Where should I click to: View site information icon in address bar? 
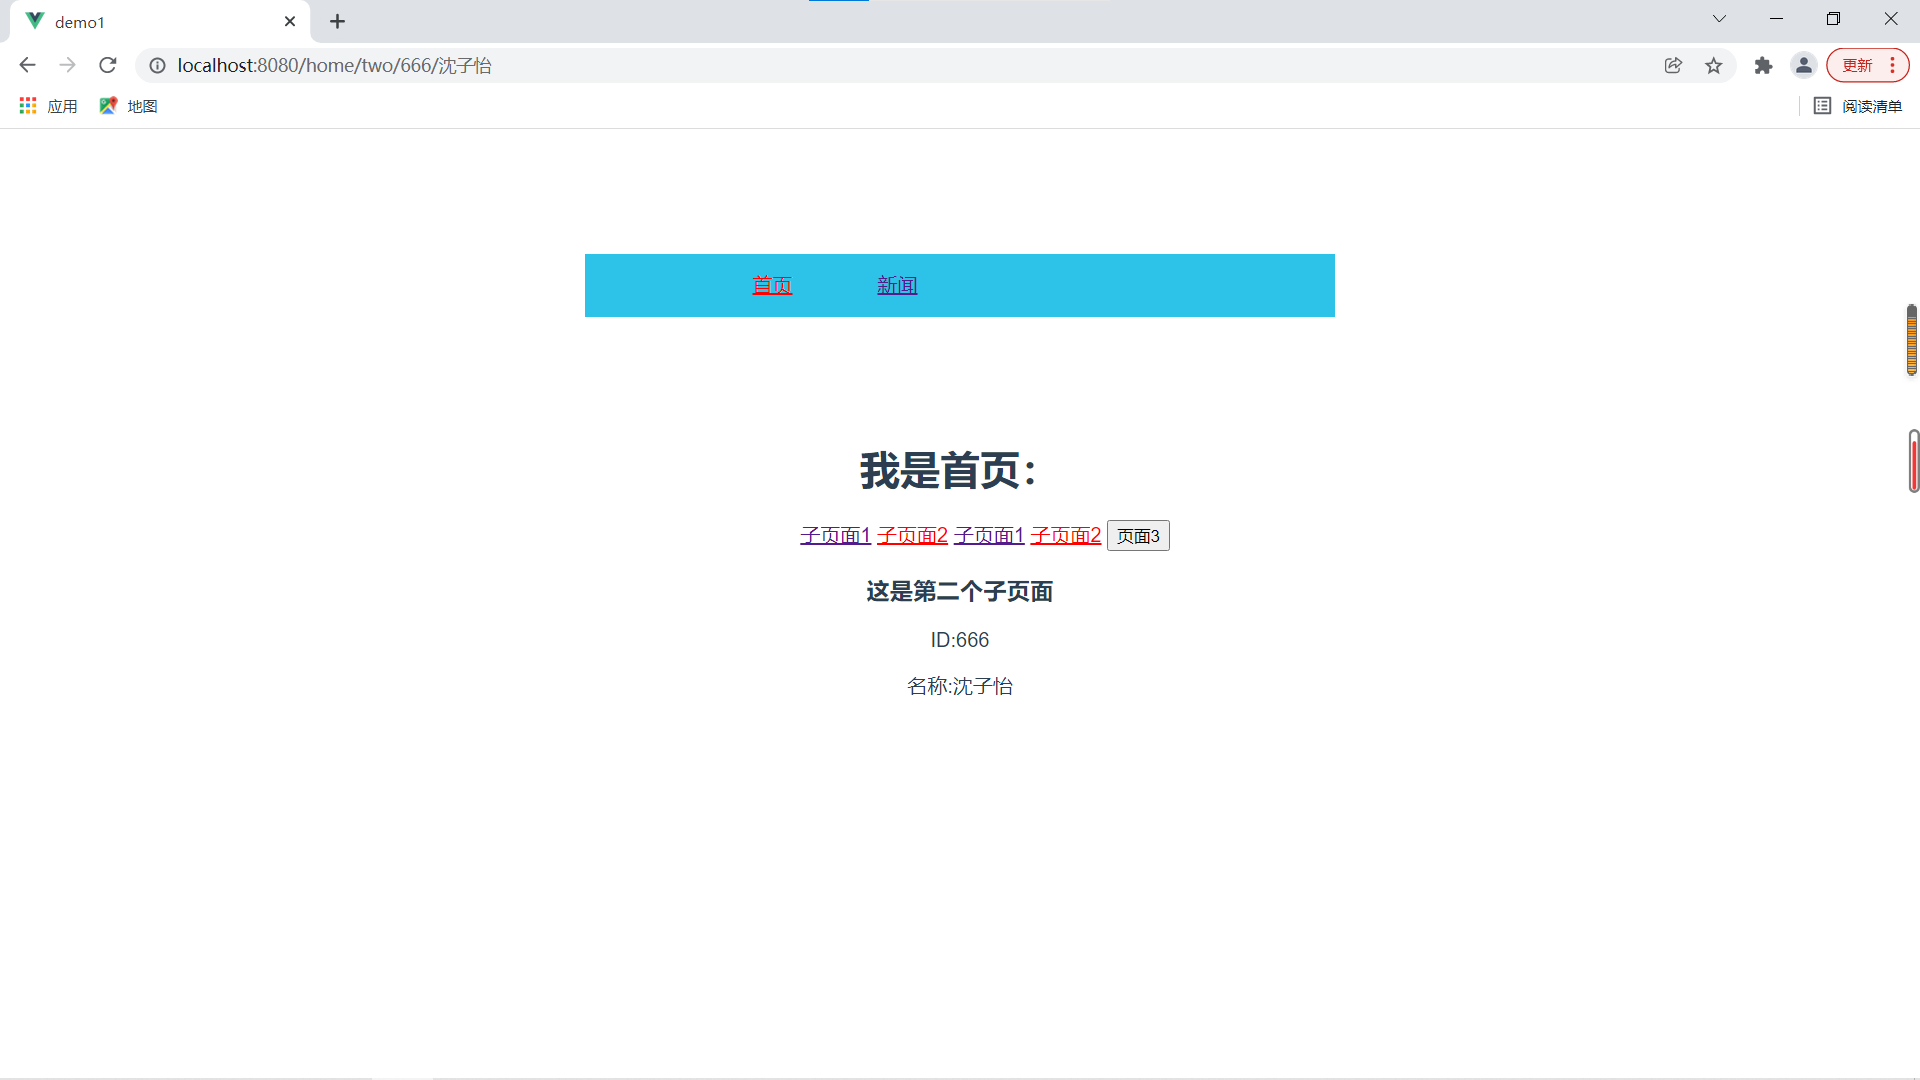click(x=157, y=65)
